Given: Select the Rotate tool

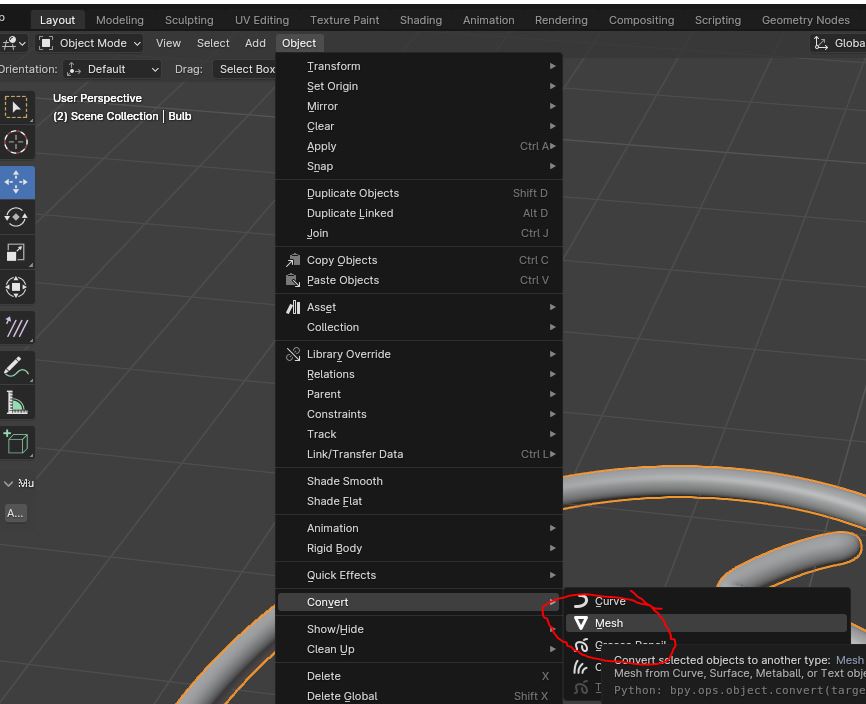Looking at the screenshot, I should click(x=16, y=217).
